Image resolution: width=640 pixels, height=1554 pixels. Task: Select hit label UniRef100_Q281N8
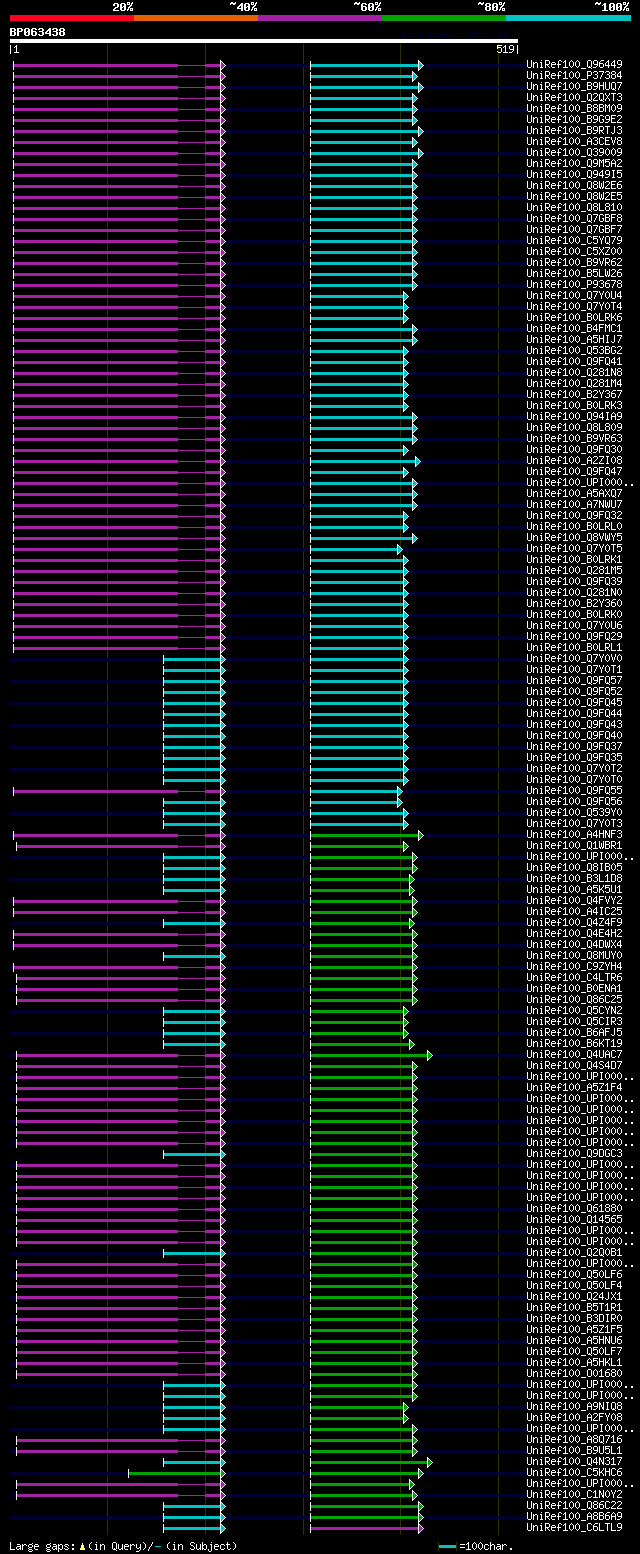(574, 373)
